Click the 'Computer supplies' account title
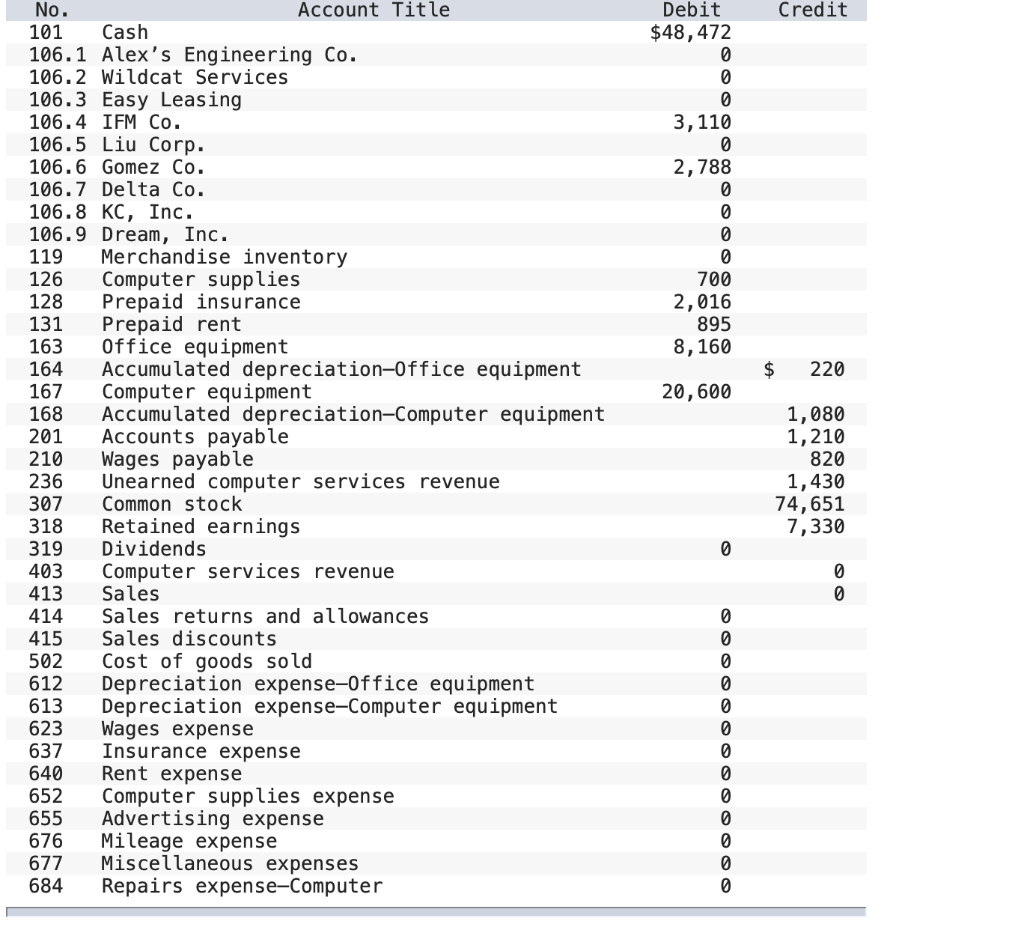Screen dimensions: 1024x942 200,280
